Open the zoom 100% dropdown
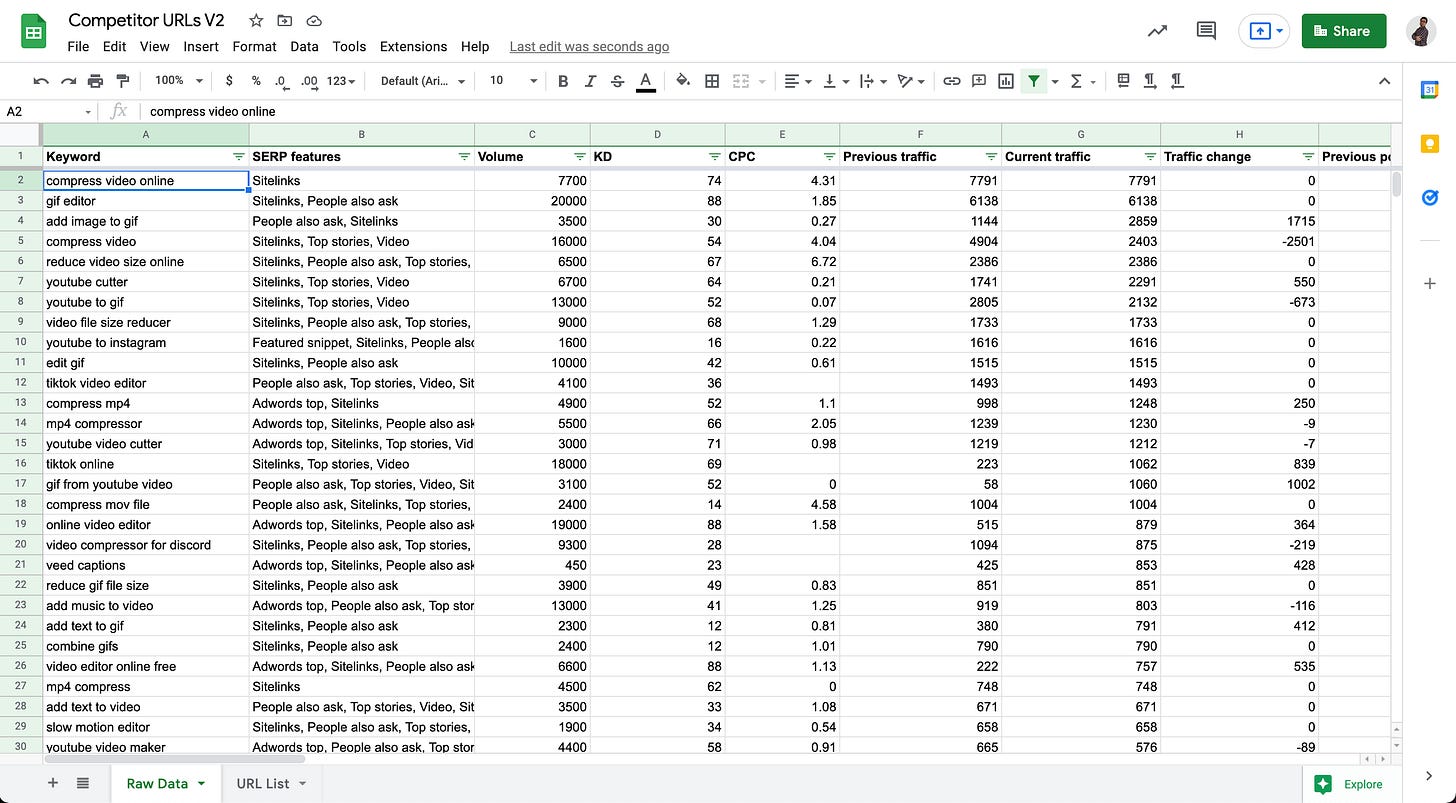This screenshot has width=1456, height=803. pos(179,81)
